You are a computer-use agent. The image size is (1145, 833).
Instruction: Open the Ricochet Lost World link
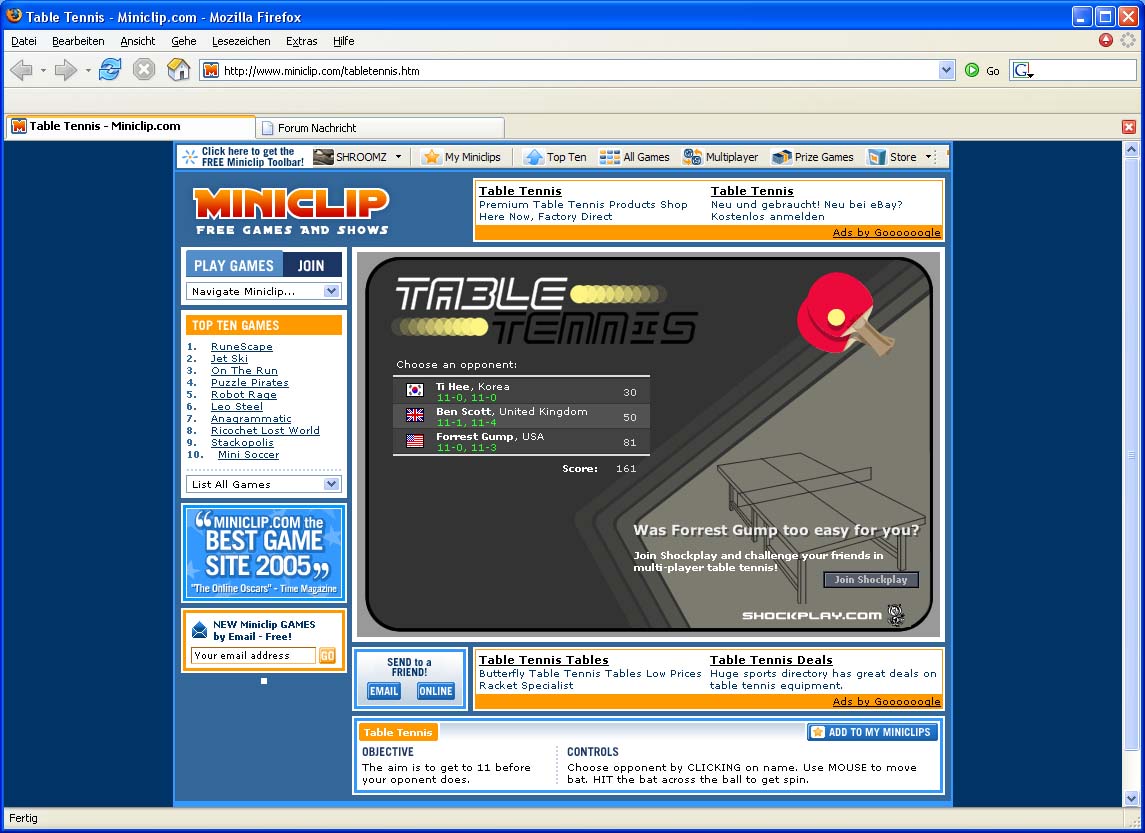click(x=265, y=431)
